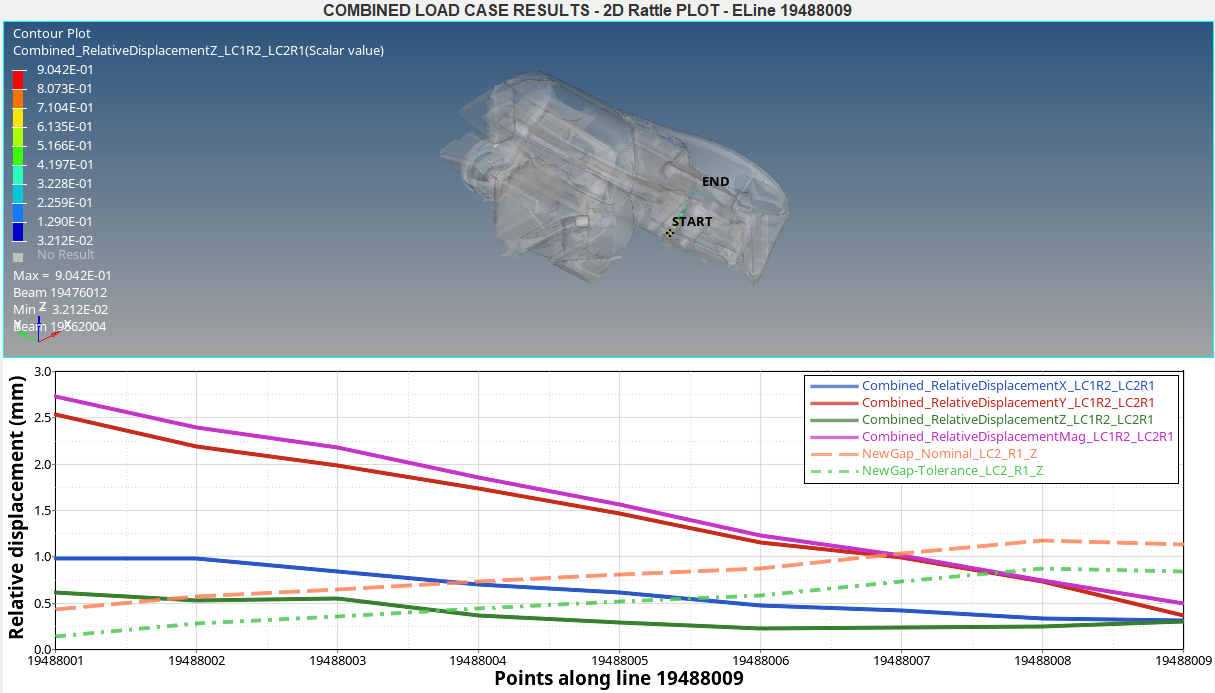Click legend value 7.104E-01
The width and height of the screenshot is (1215, 693).
click(x=65, y=107)
